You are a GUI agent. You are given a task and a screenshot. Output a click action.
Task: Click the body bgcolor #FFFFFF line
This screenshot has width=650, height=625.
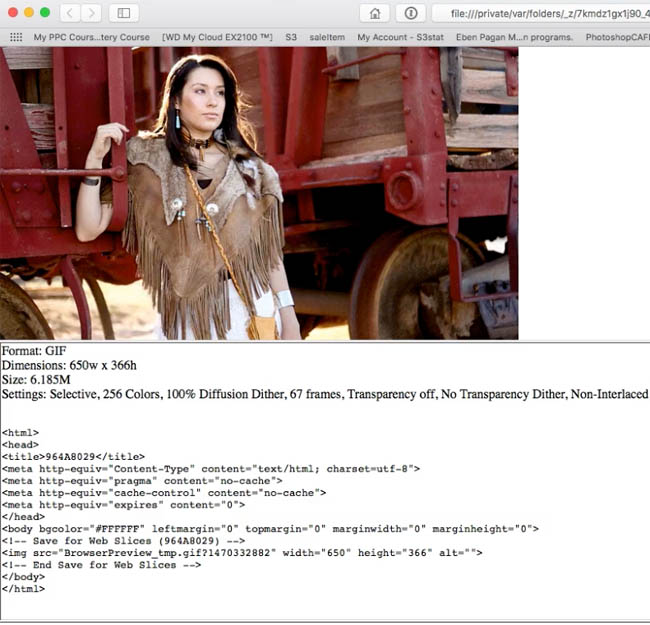[x=270, y=529]
